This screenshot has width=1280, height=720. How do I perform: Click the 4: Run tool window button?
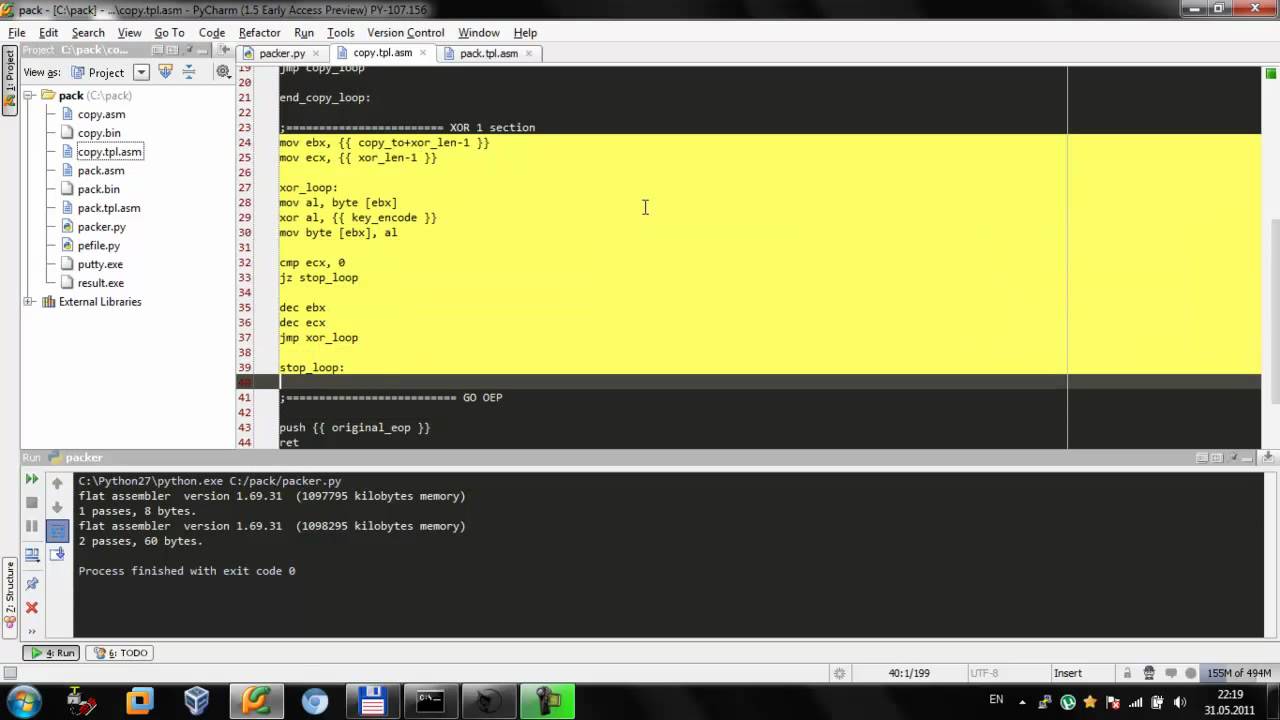point(51,653)
